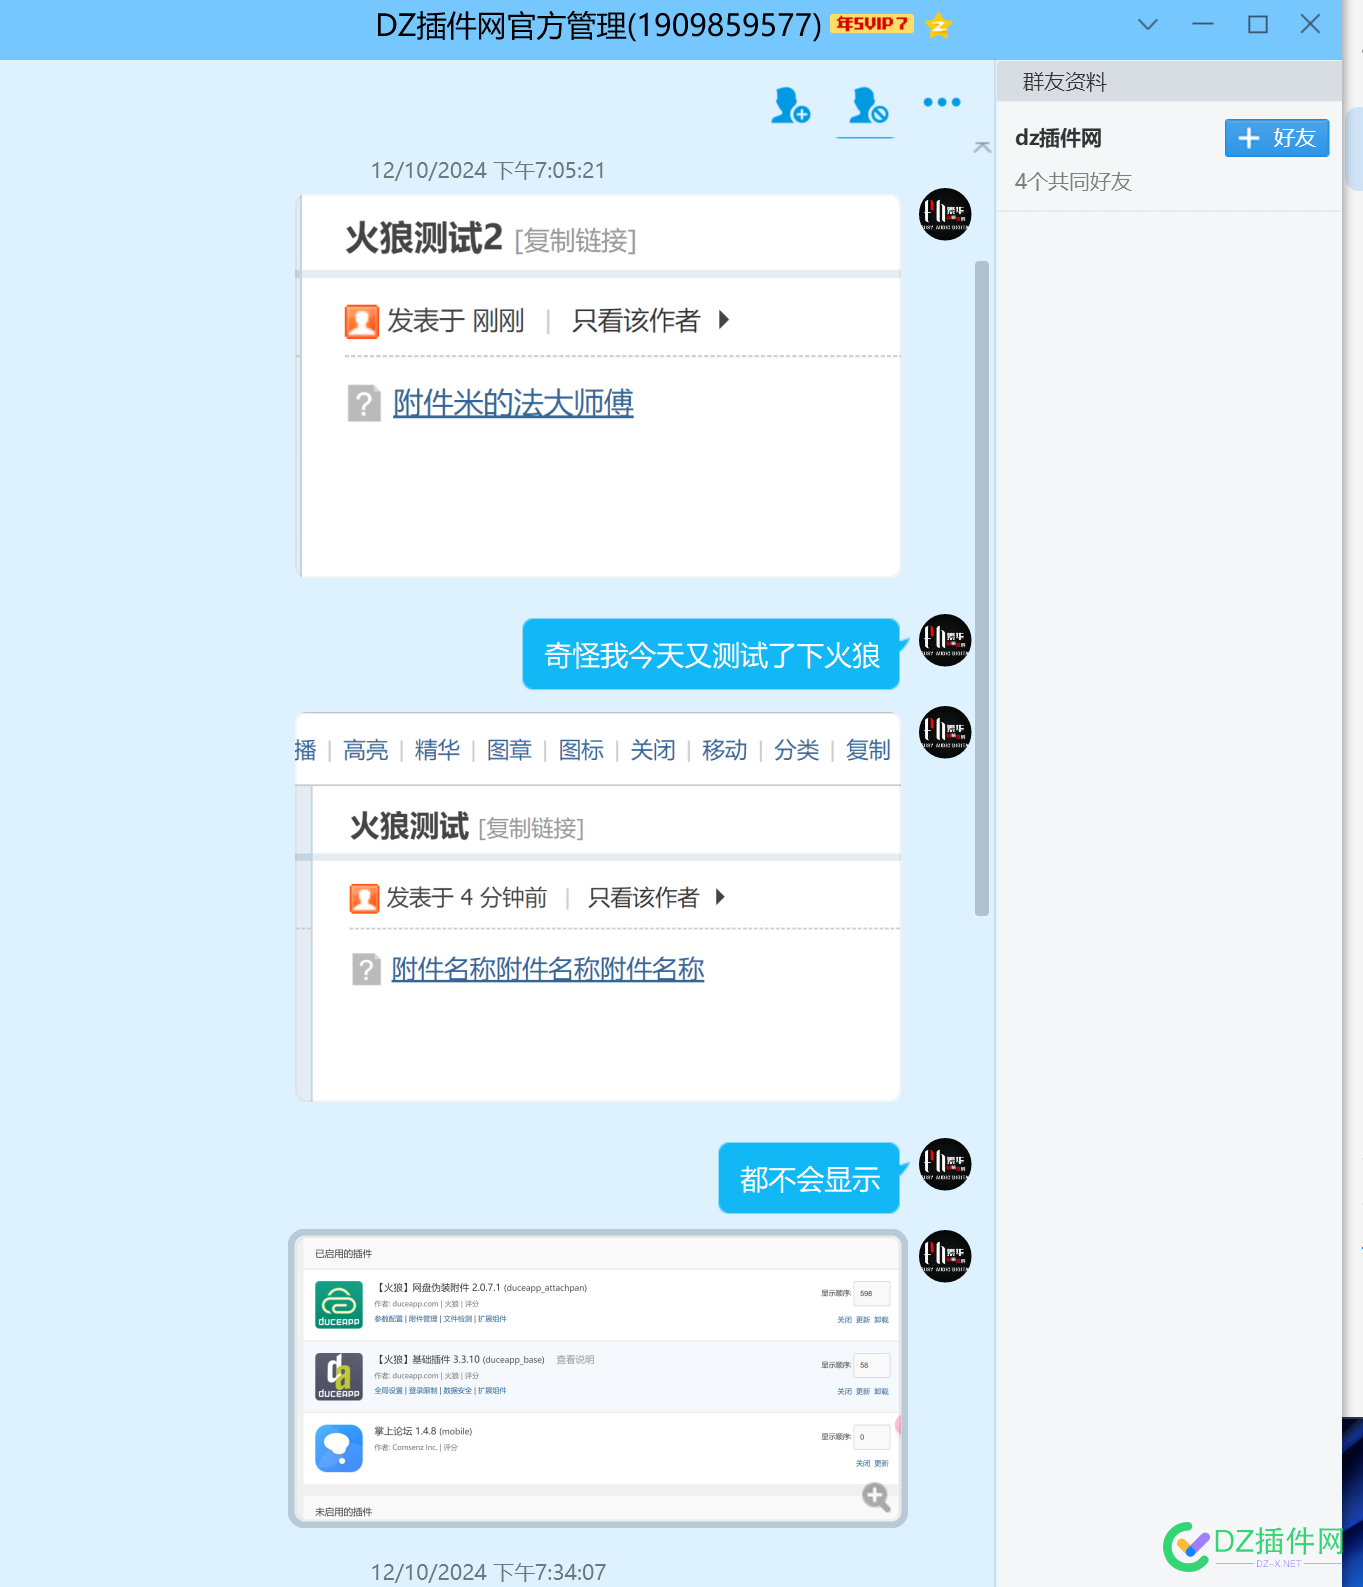Click the yellow star badge in title

938,24
